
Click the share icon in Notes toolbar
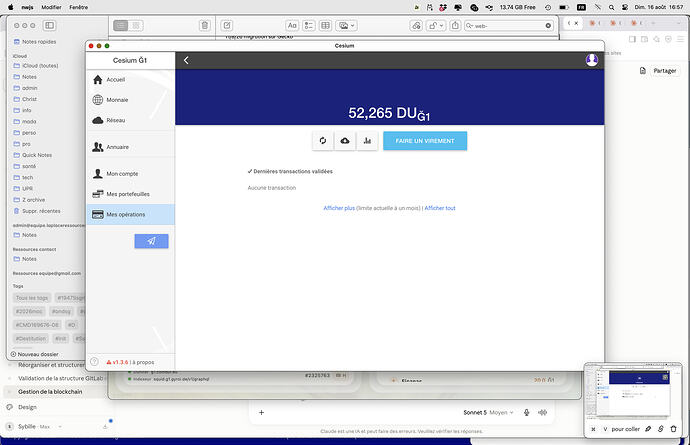455,26
